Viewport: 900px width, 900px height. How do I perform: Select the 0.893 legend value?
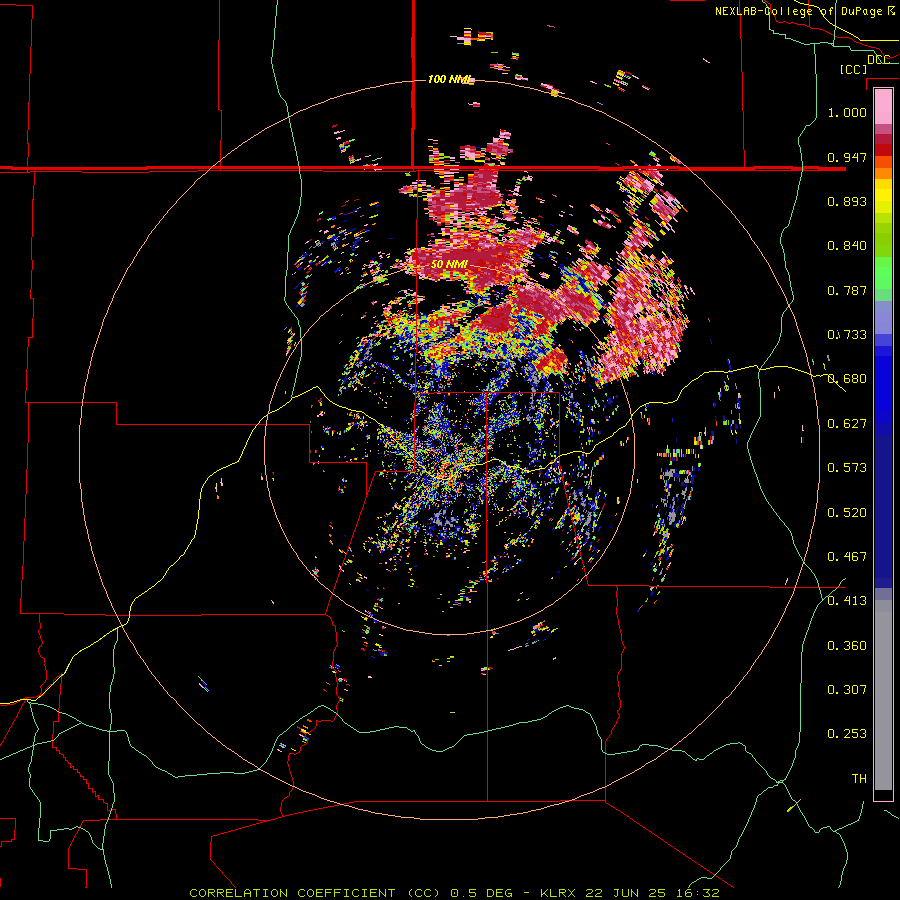pyautogui.click(x=847, y=201)
